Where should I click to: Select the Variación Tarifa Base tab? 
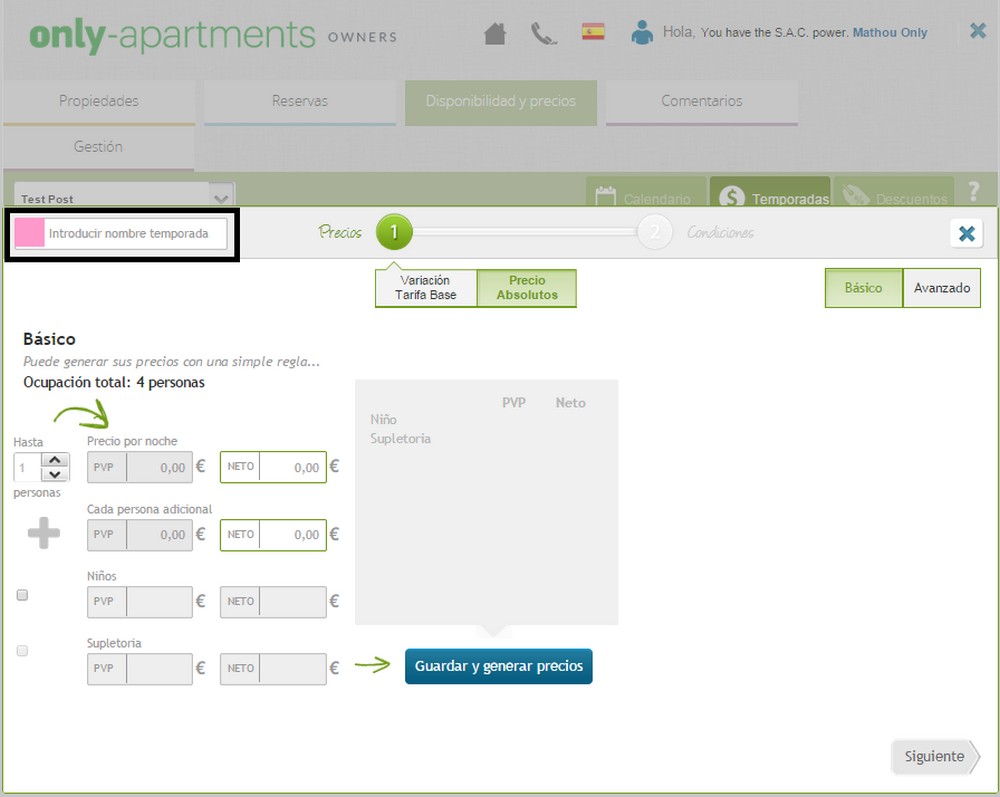(x=426, y=288)
